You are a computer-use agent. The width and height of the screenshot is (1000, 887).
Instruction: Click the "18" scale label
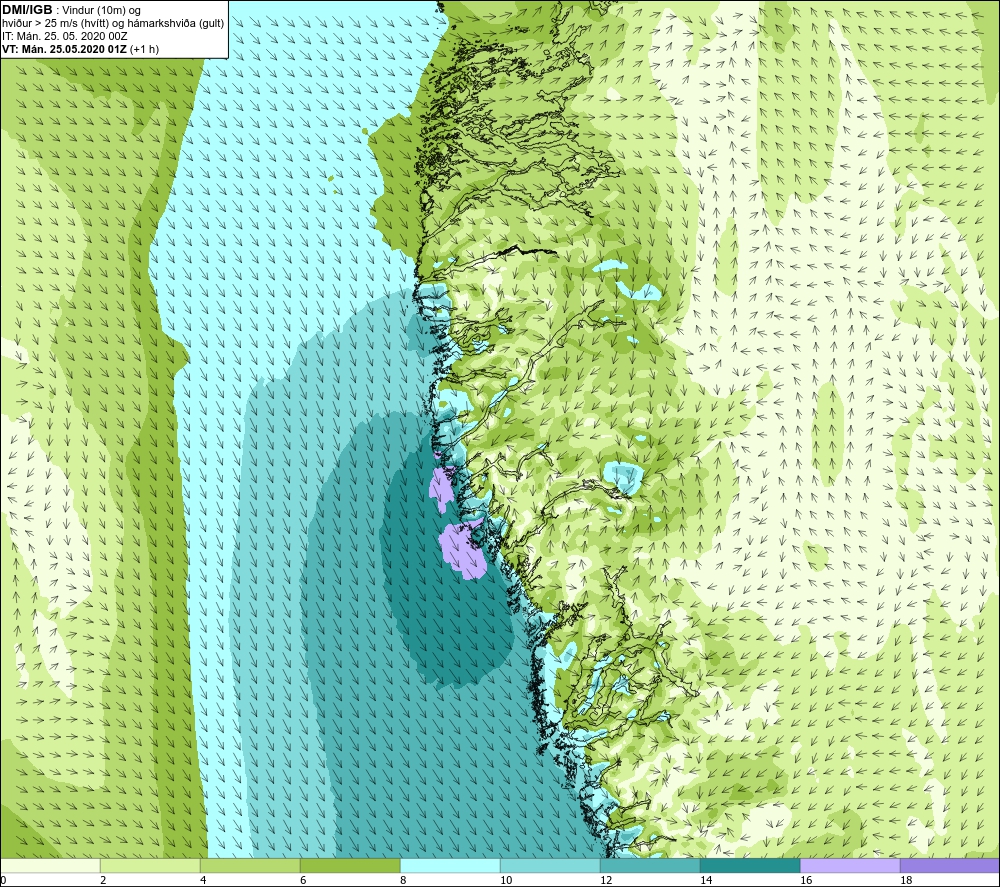[906, 880]
